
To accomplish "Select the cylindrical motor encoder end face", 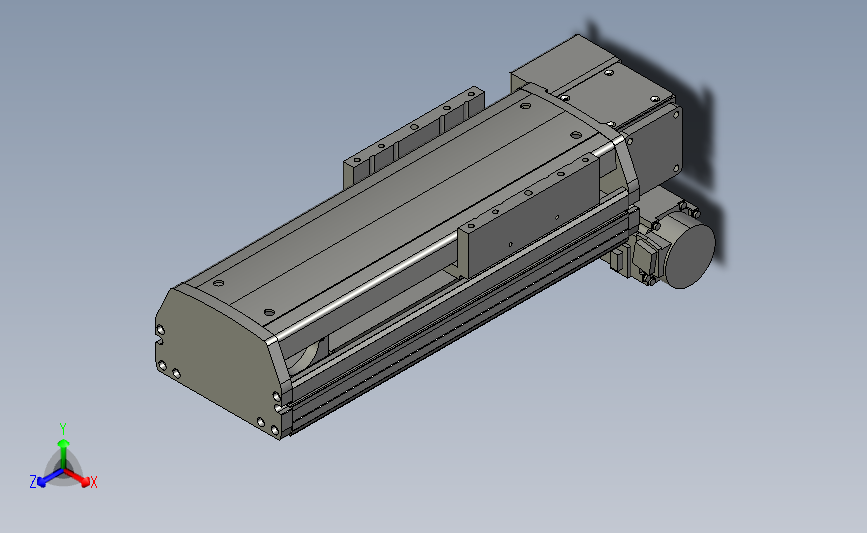I will click(x=690, y=256).
